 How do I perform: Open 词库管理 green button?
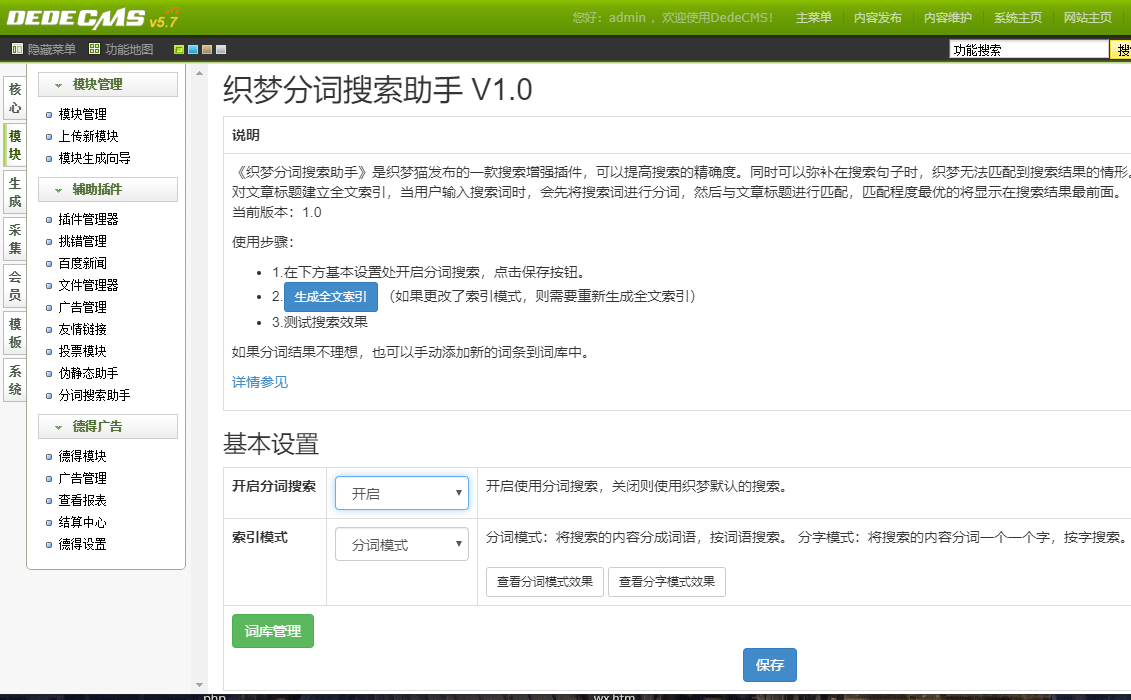[273, 631]
